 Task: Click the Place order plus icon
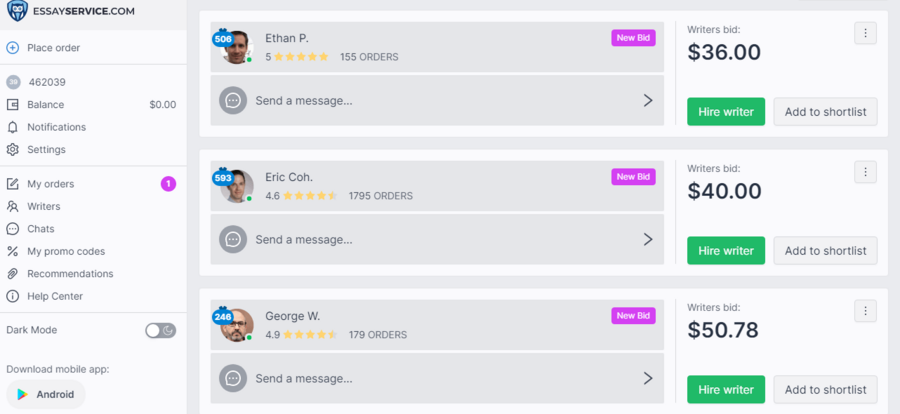click(13, 48)
